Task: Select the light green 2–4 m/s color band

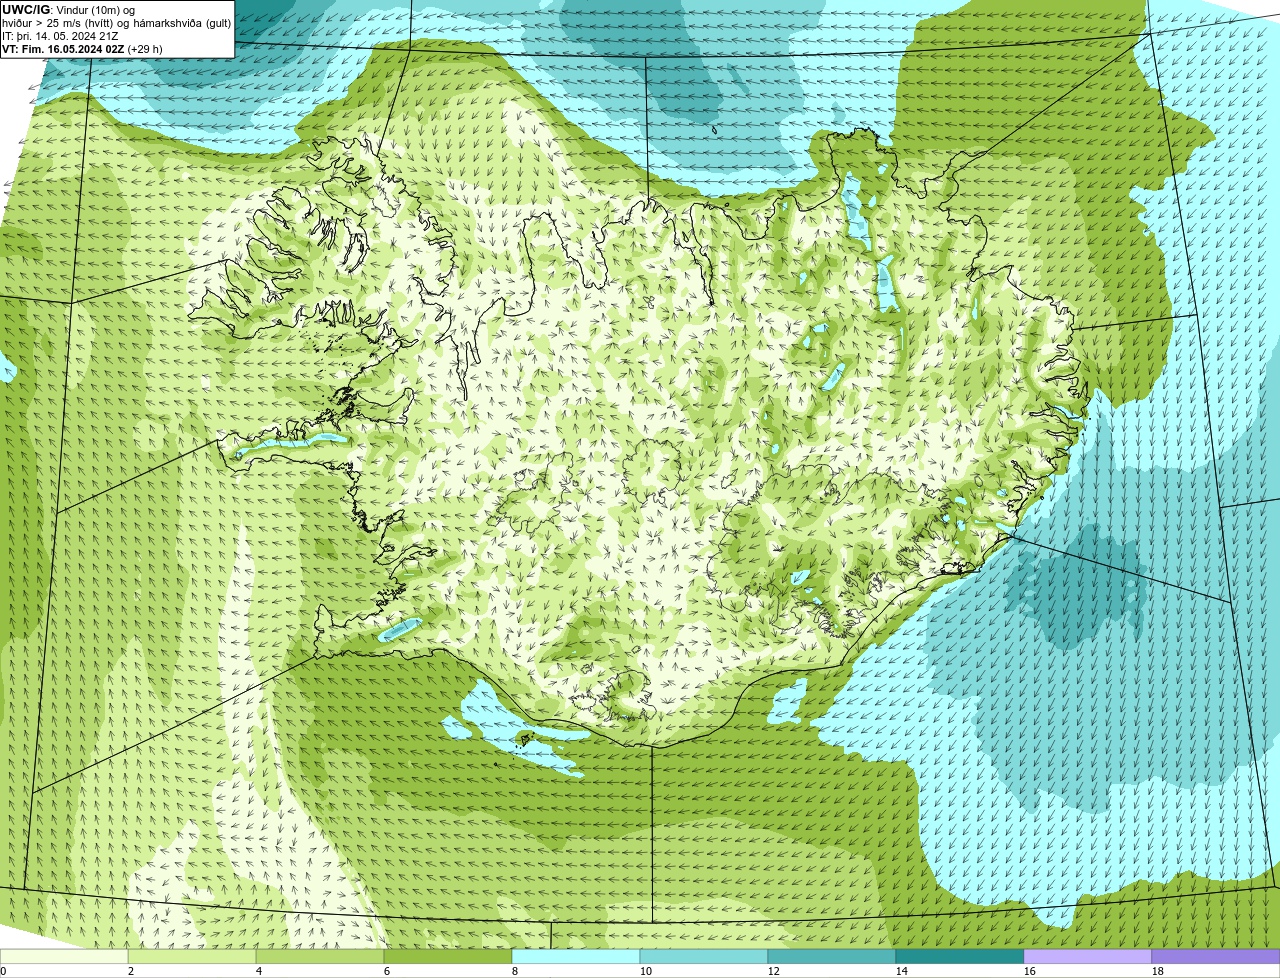Action: 192,956
